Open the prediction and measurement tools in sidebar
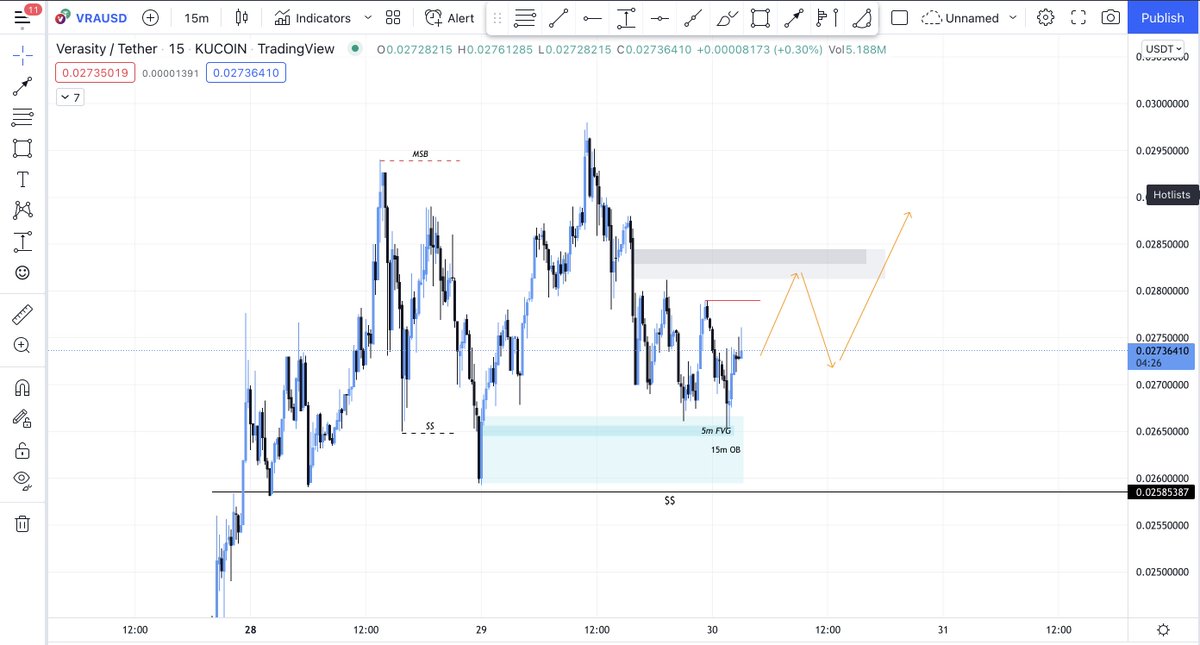 pos(22,241)
